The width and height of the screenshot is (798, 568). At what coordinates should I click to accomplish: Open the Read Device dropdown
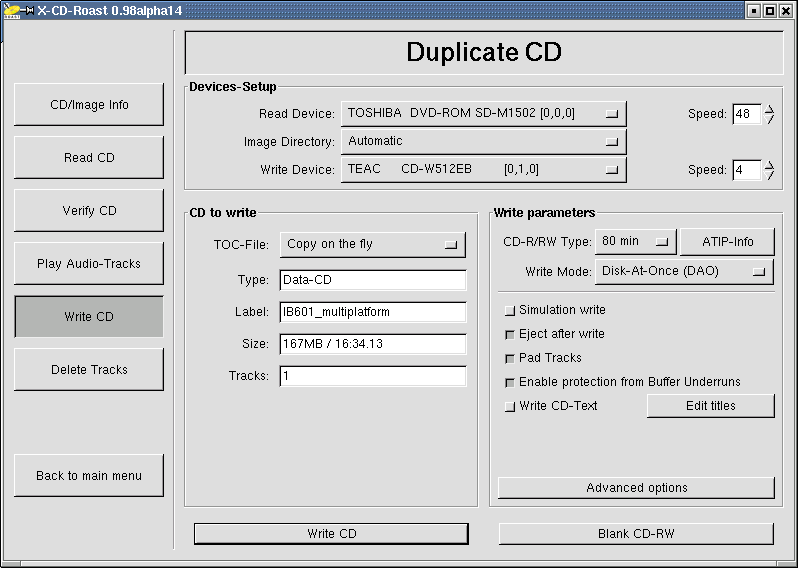[x=483, y=114]
